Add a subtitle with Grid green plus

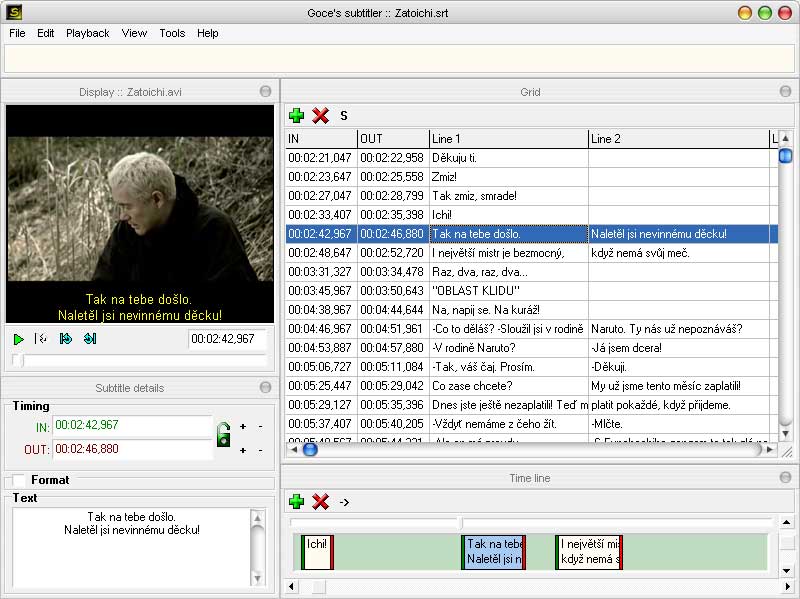pyautogui.click(x=296, y=116)
